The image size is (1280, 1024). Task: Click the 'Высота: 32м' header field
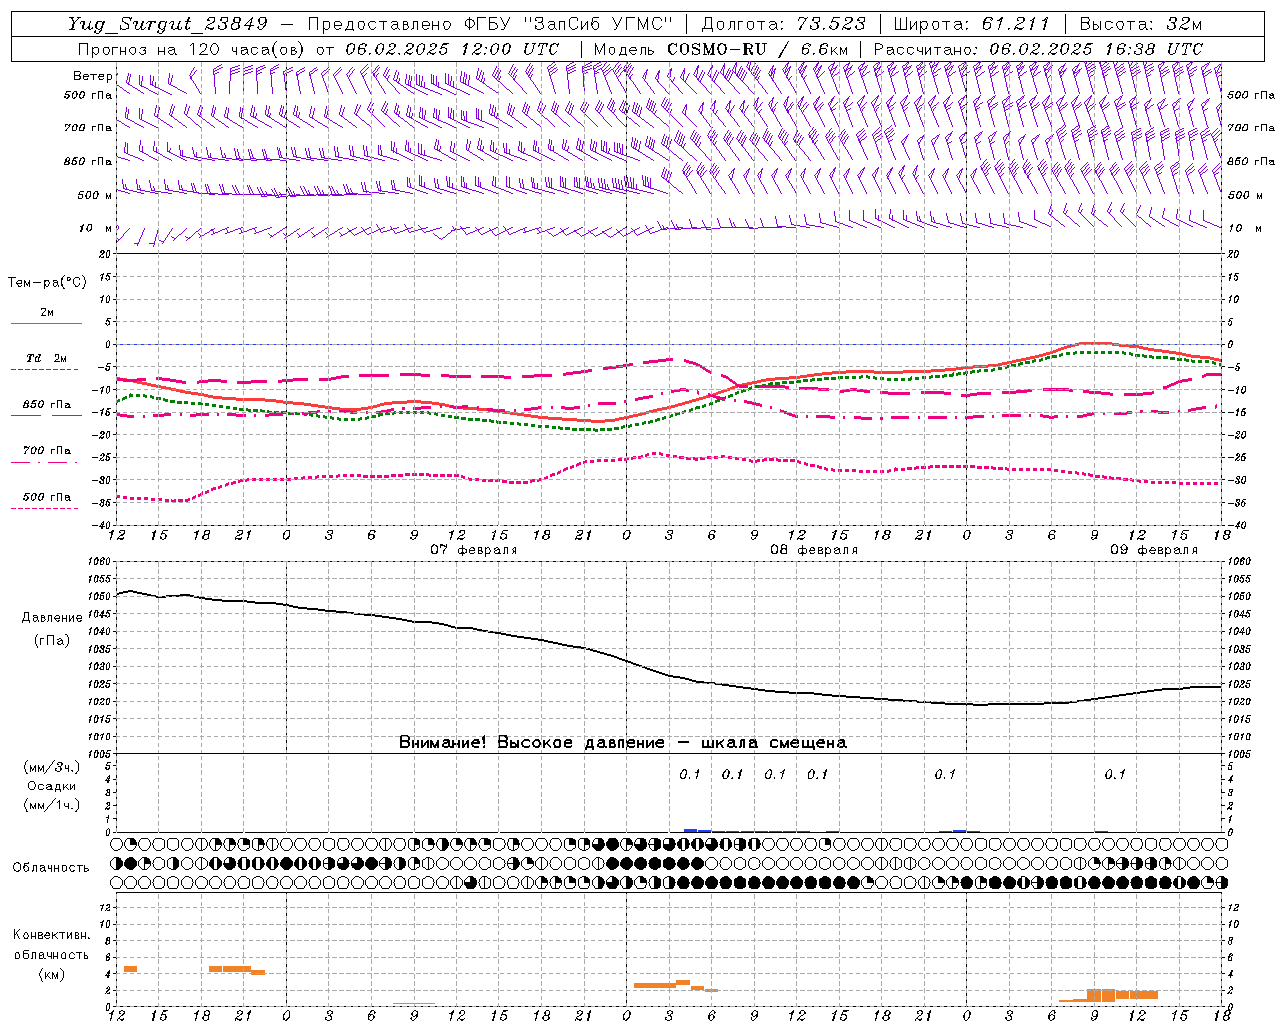pos(1139,24)
